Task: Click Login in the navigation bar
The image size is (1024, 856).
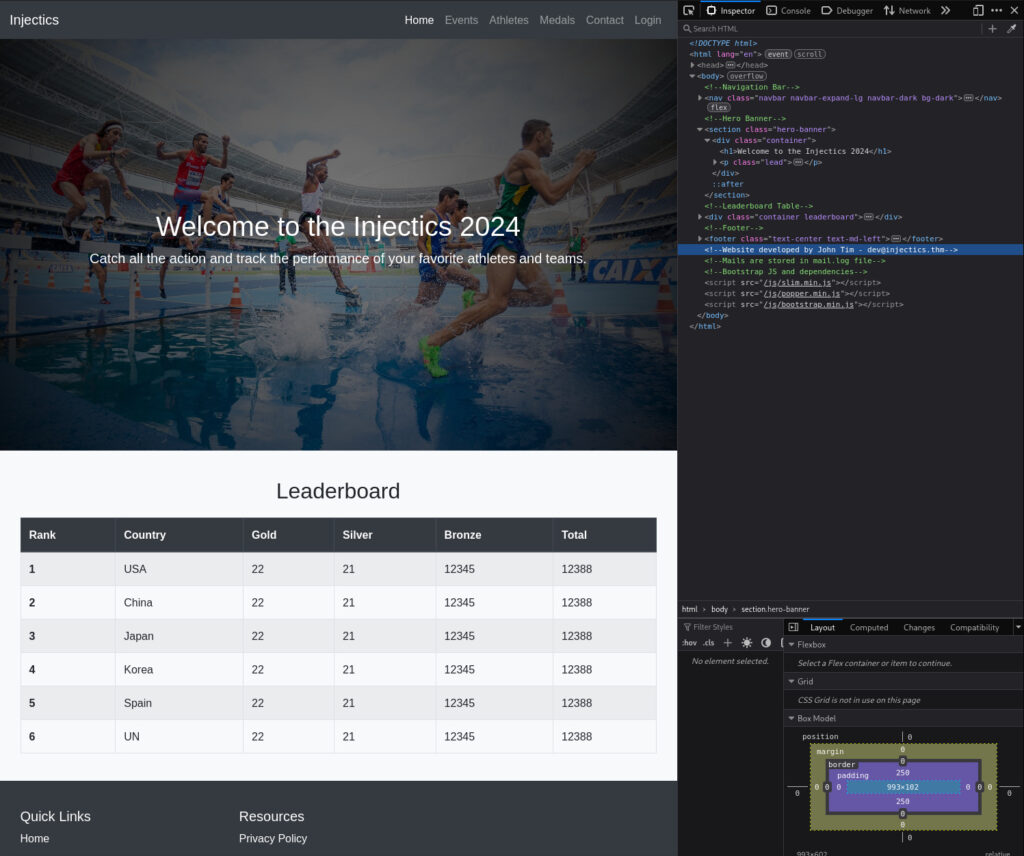Action: pos(648,19)
